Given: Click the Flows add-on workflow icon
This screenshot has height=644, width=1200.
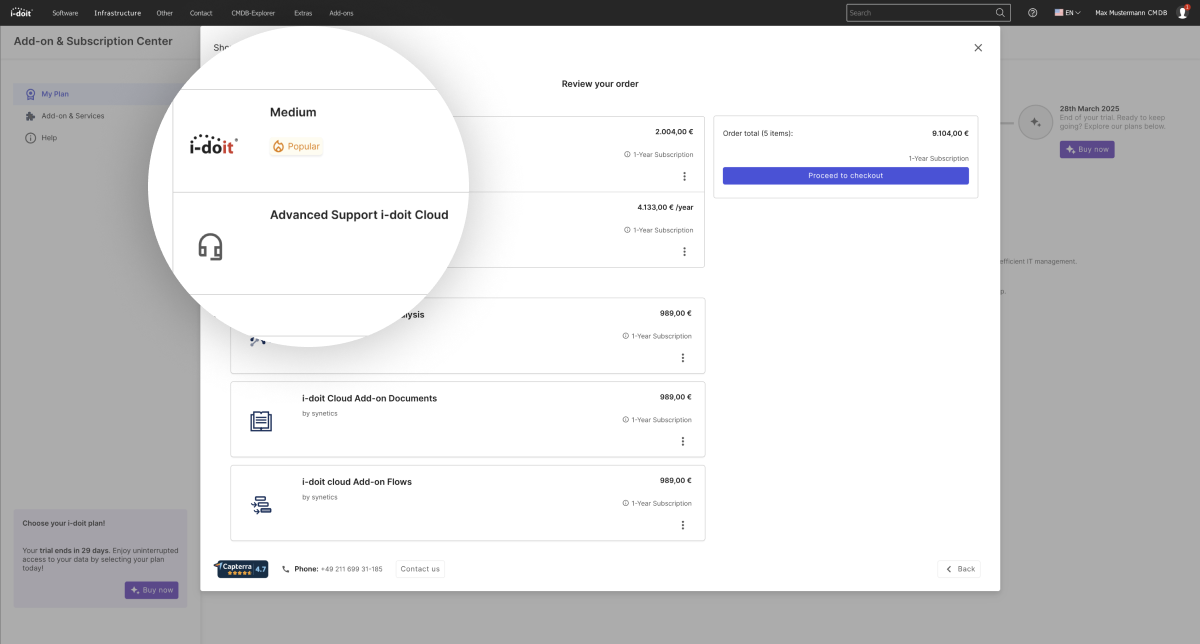Looking at the screenshot, I should pyautogui.click(x=260, y=505).
